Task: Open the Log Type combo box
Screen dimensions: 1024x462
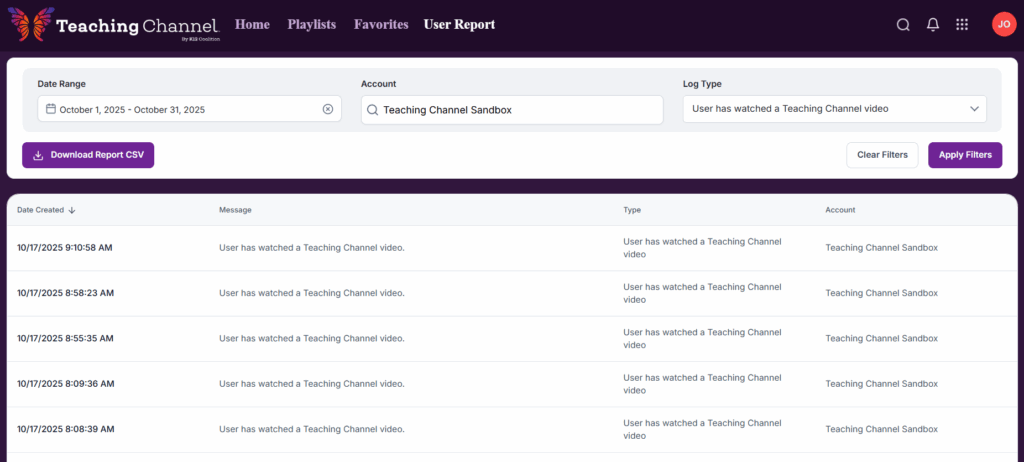Action: click(x=835, y=109)
